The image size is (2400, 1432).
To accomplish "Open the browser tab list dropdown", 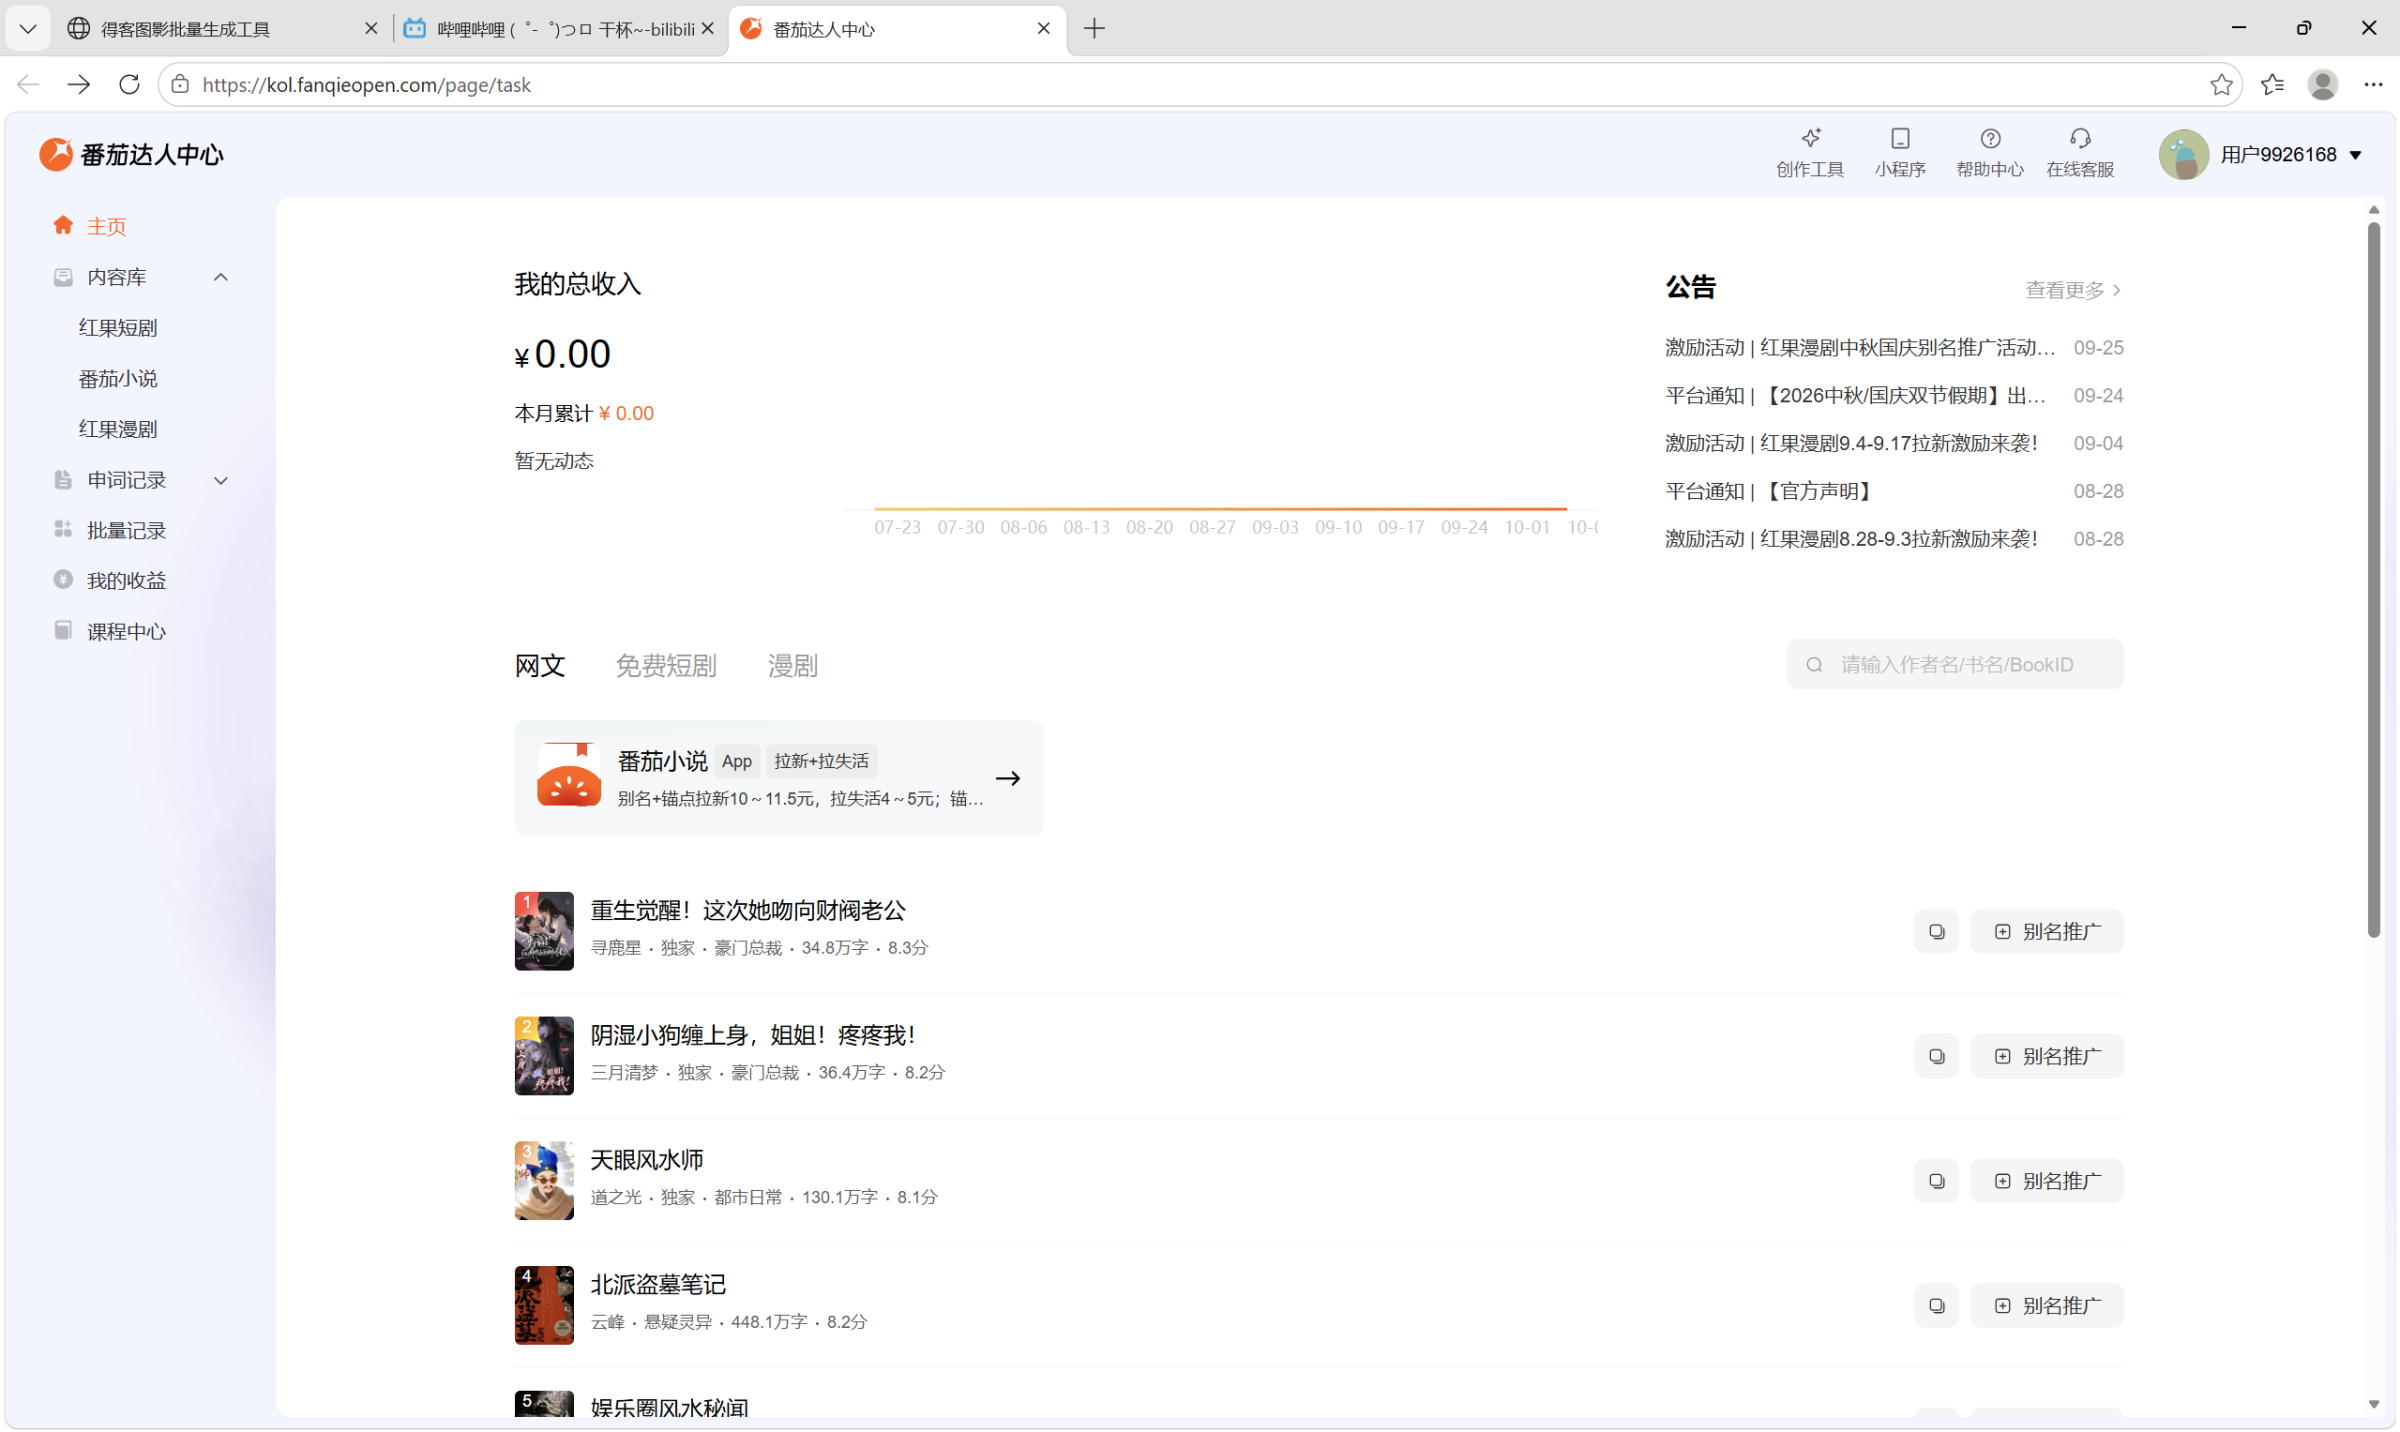I will [x=28, y=28].
